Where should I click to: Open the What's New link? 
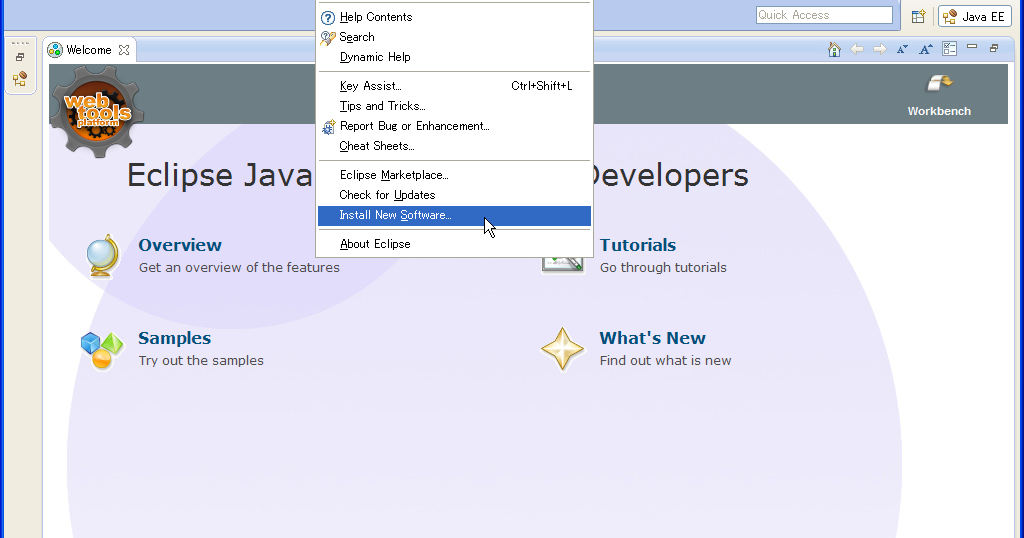pos(652,338)
